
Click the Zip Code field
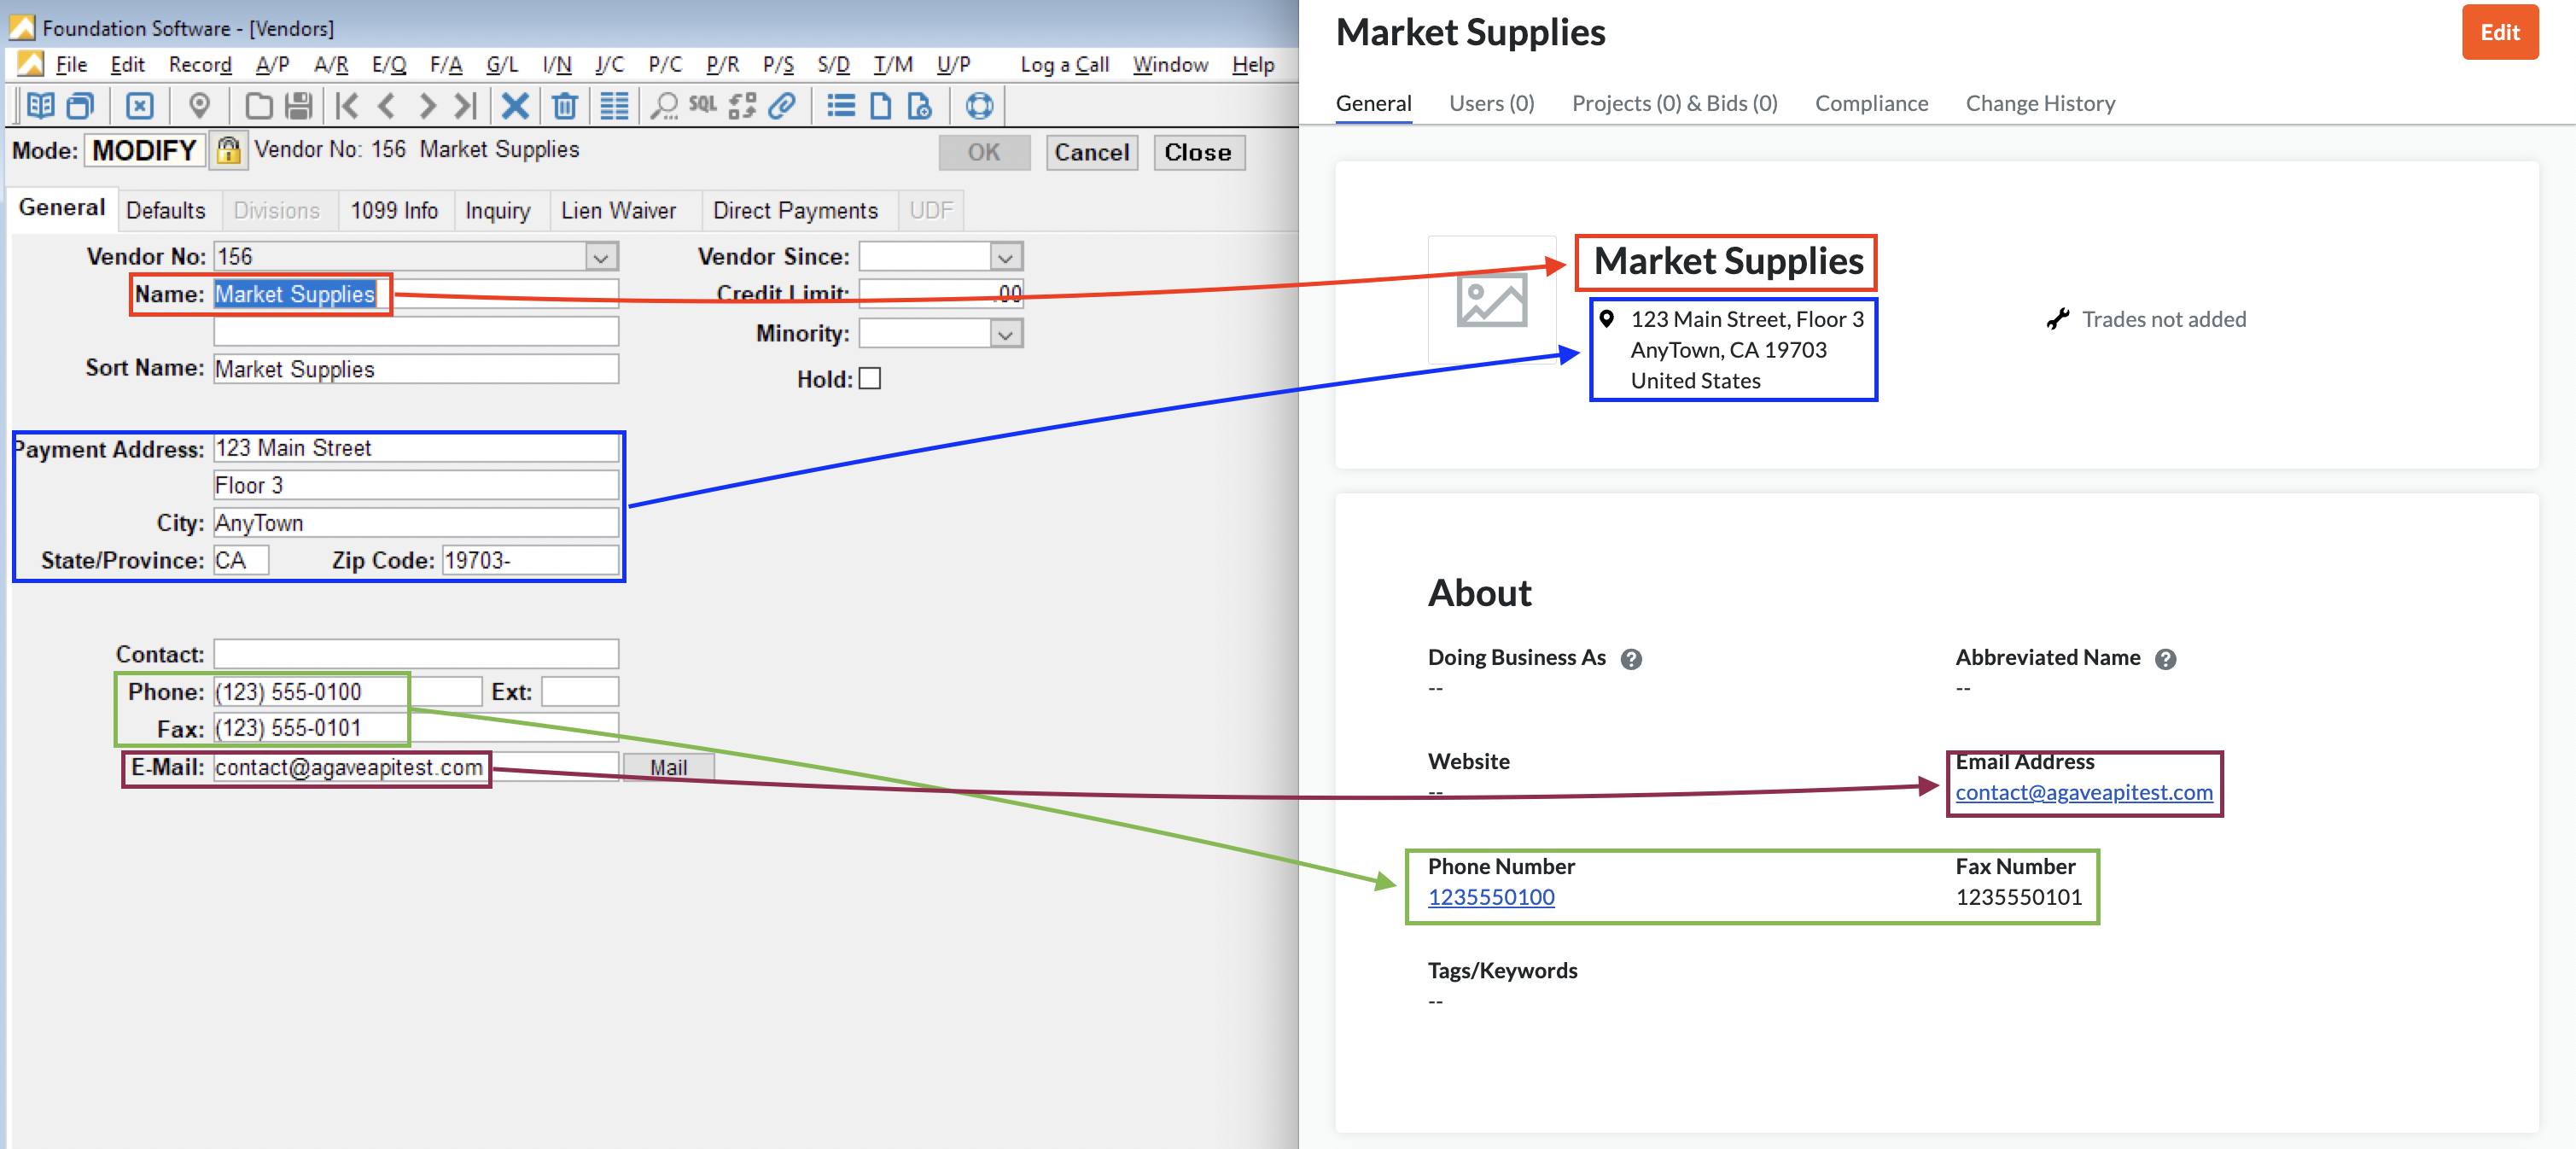[x=530, y=560]
